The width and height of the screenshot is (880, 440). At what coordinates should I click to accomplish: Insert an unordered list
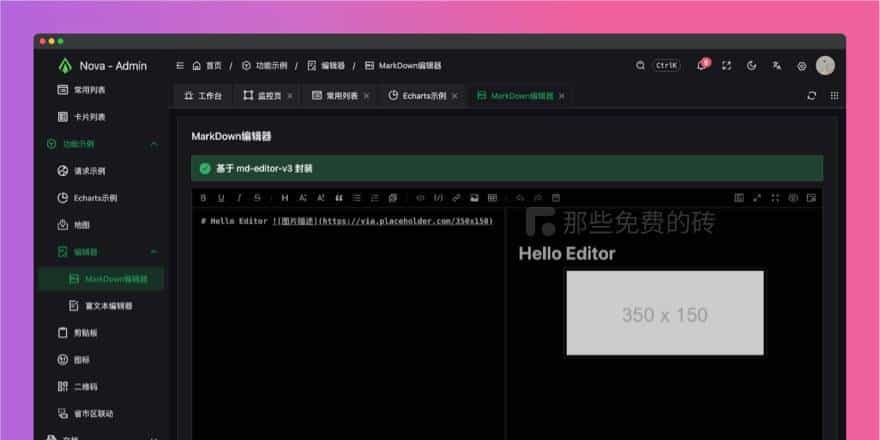[x=356, y=198]
